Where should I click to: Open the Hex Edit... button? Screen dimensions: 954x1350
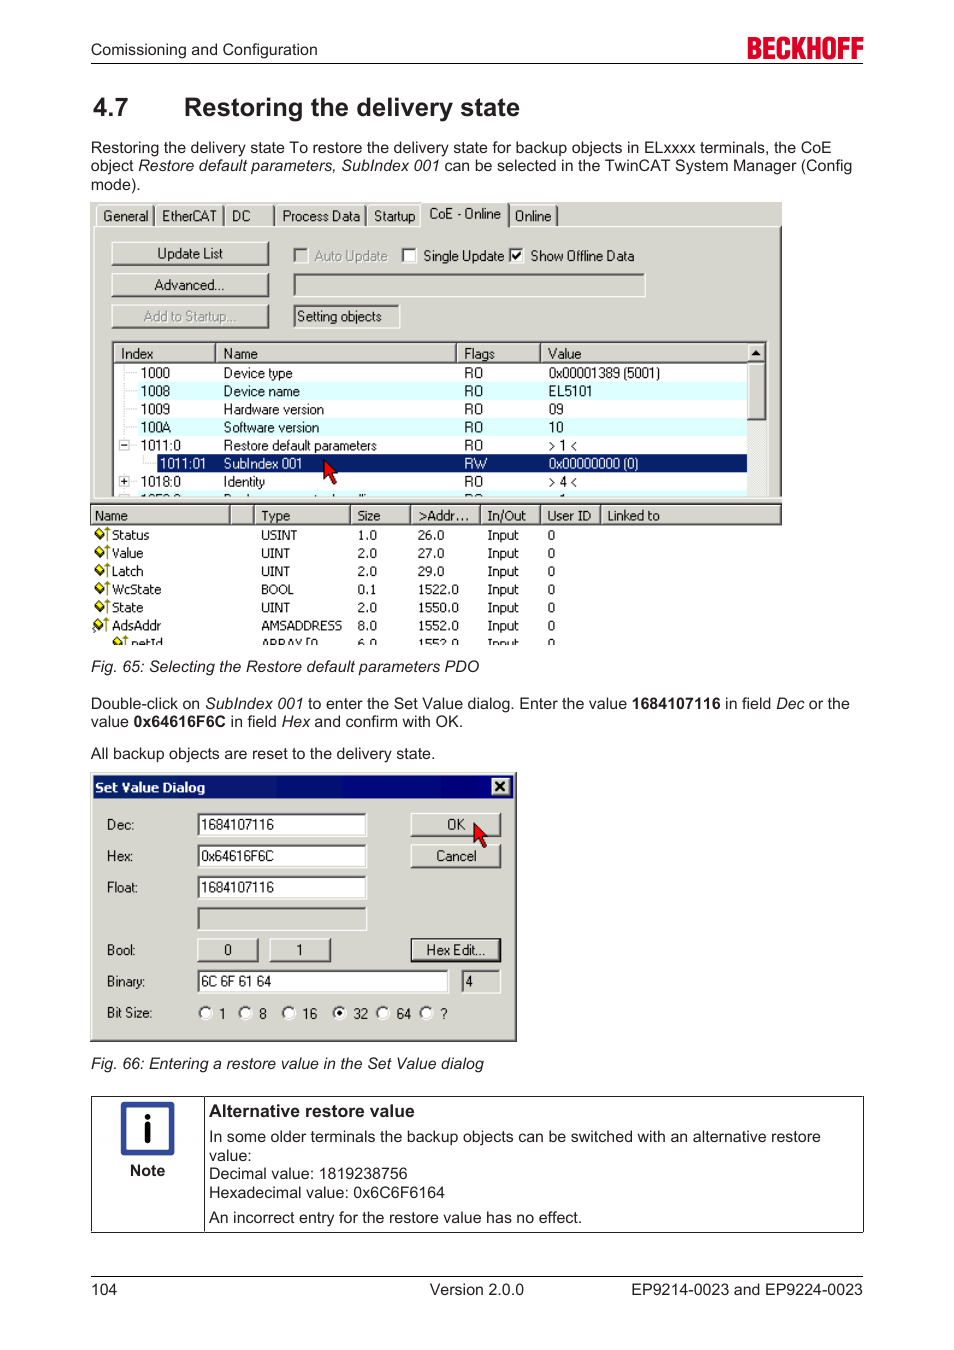coord(456,950)
